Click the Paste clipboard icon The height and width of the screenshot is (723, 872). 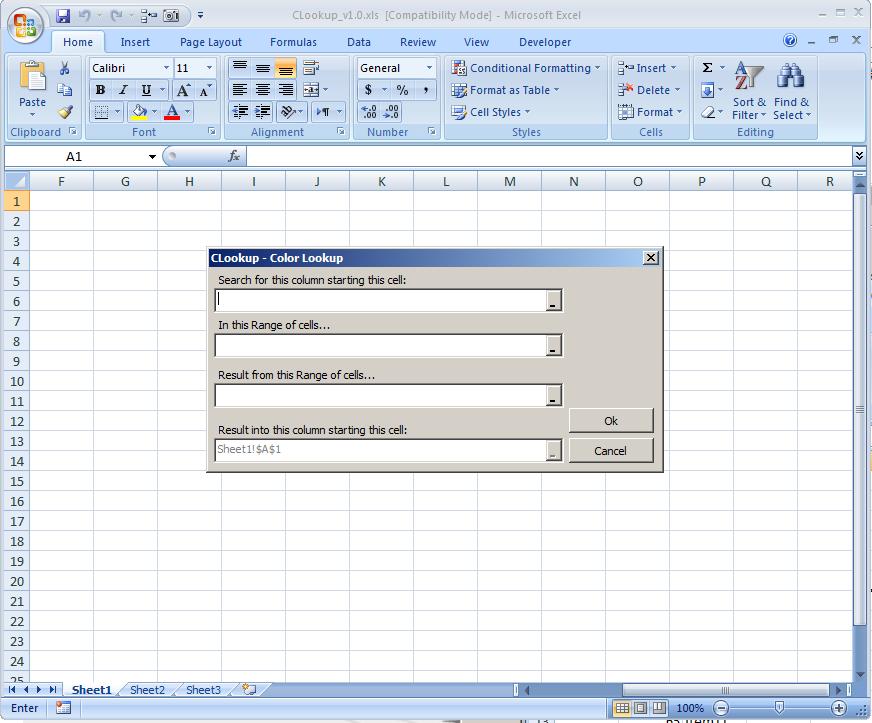pyautogui.click(x=32, y=76)
